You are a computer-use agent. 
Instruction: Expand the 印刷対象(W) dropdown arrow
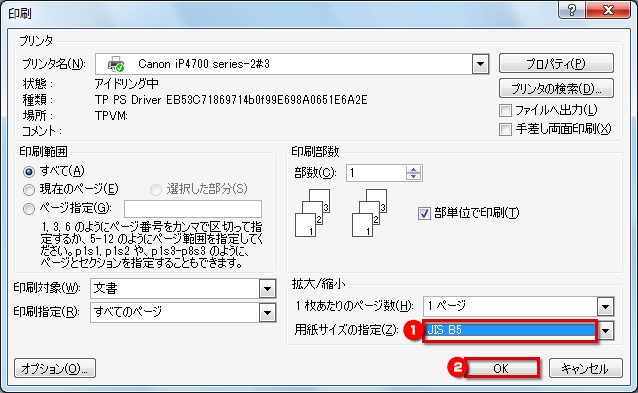pyautogui.click(x=267, y=289)
